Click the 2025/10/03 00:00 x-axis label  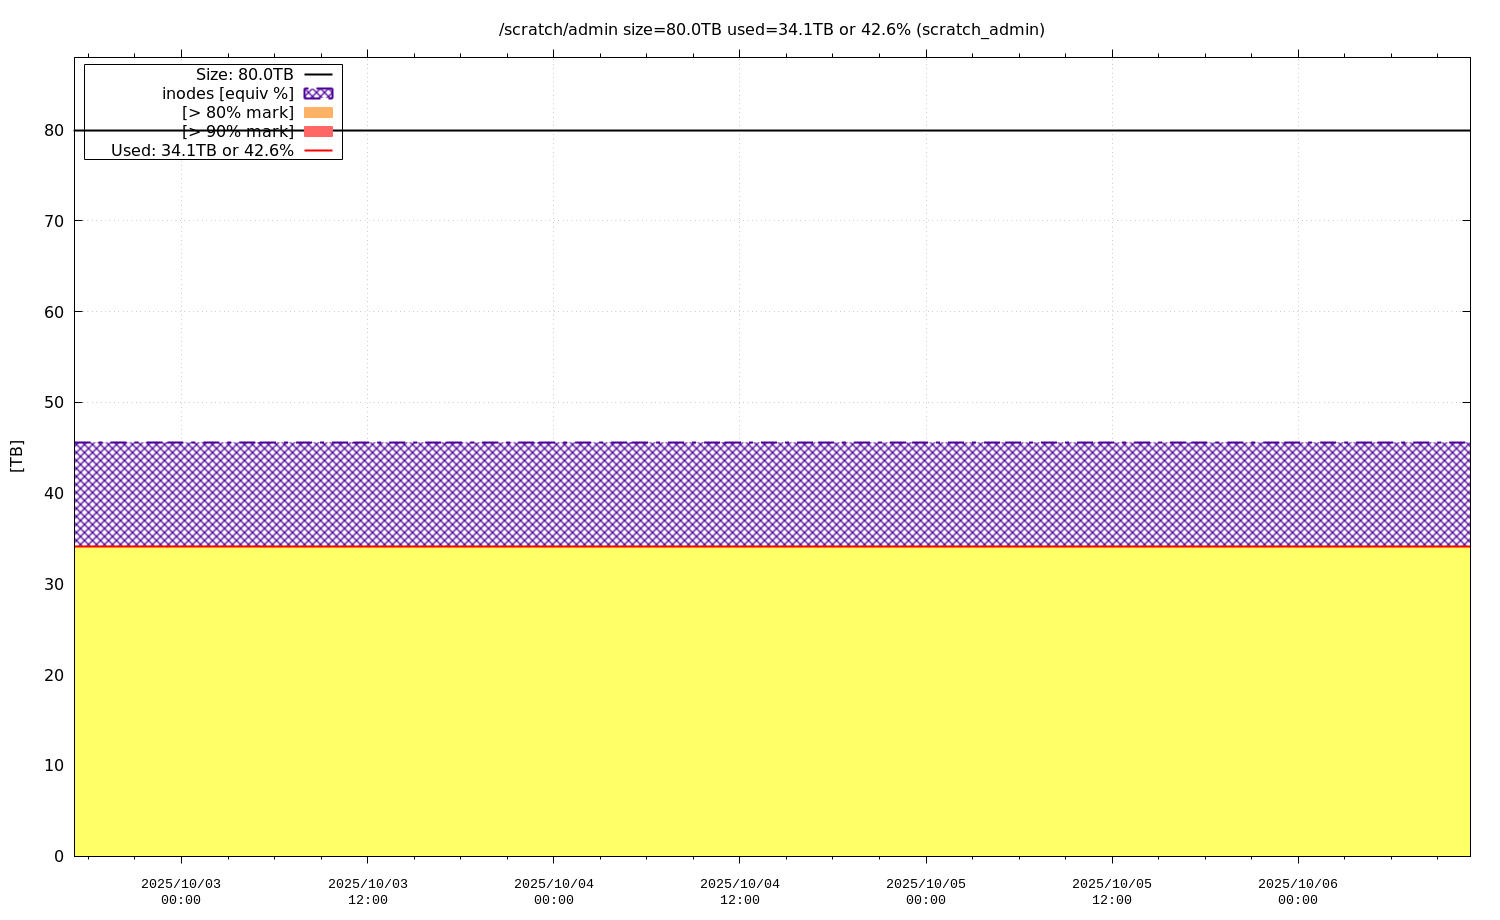click(181, 891)
